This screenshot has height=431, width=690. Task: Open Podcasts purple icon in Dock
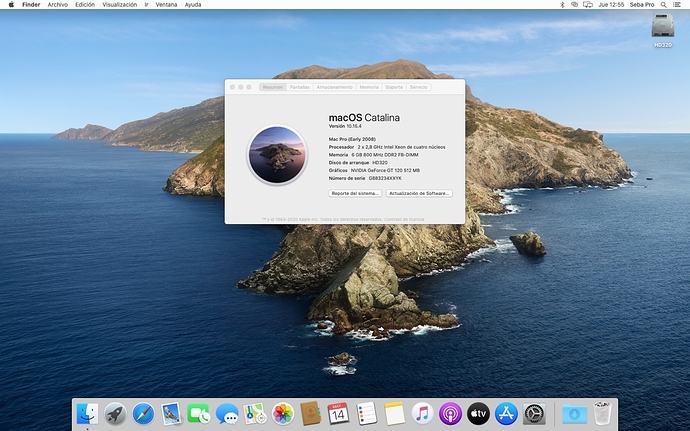pos(450,414)
